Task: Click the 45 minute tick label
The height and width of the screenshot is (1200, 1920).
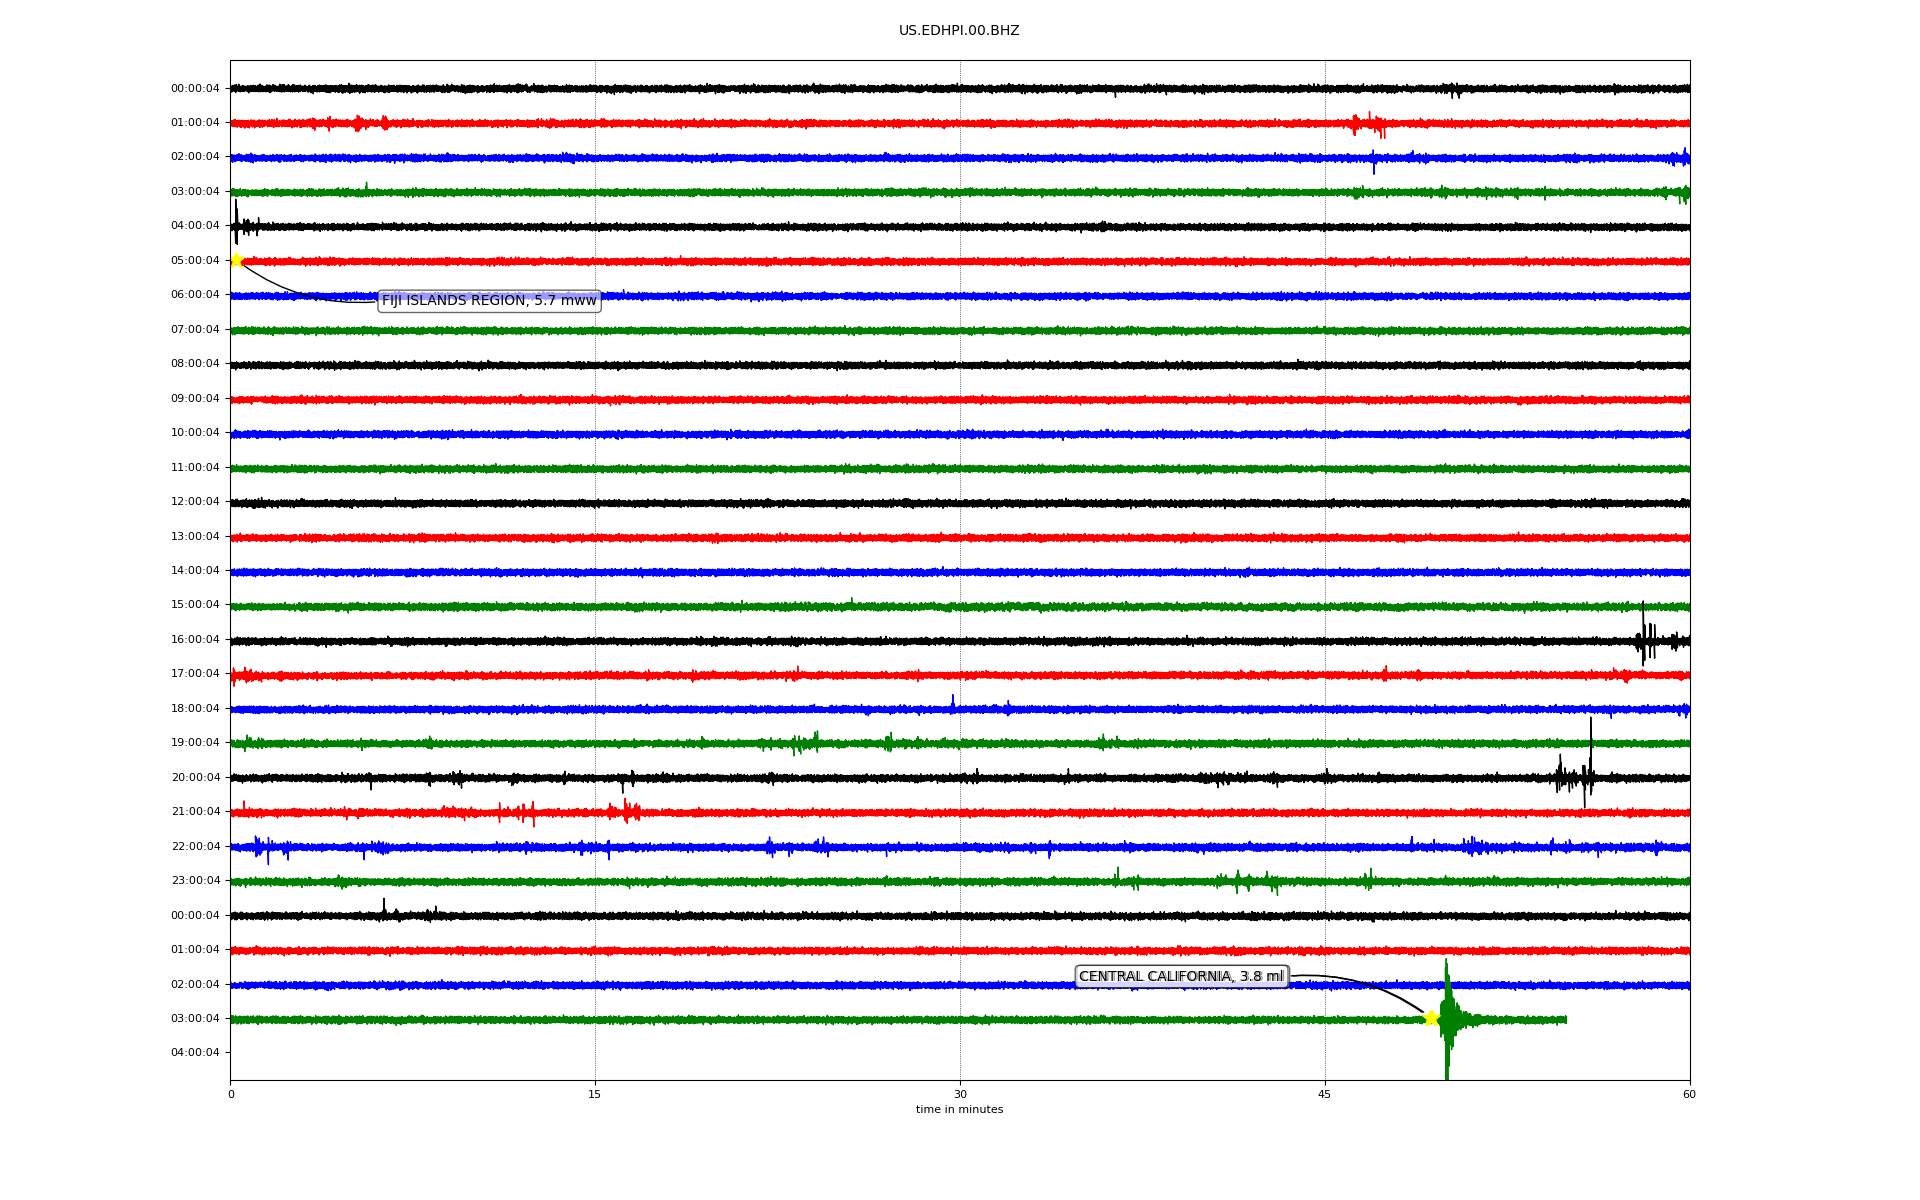Action: pyautogui.click(x=1325, y=1094)
